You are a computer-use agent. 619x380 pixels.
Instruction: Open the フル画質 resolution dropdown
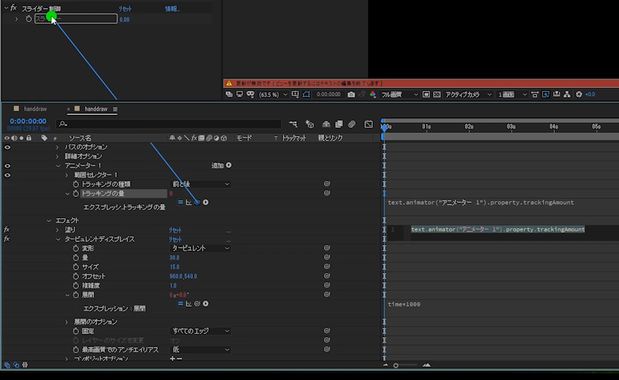coord(399,95)
